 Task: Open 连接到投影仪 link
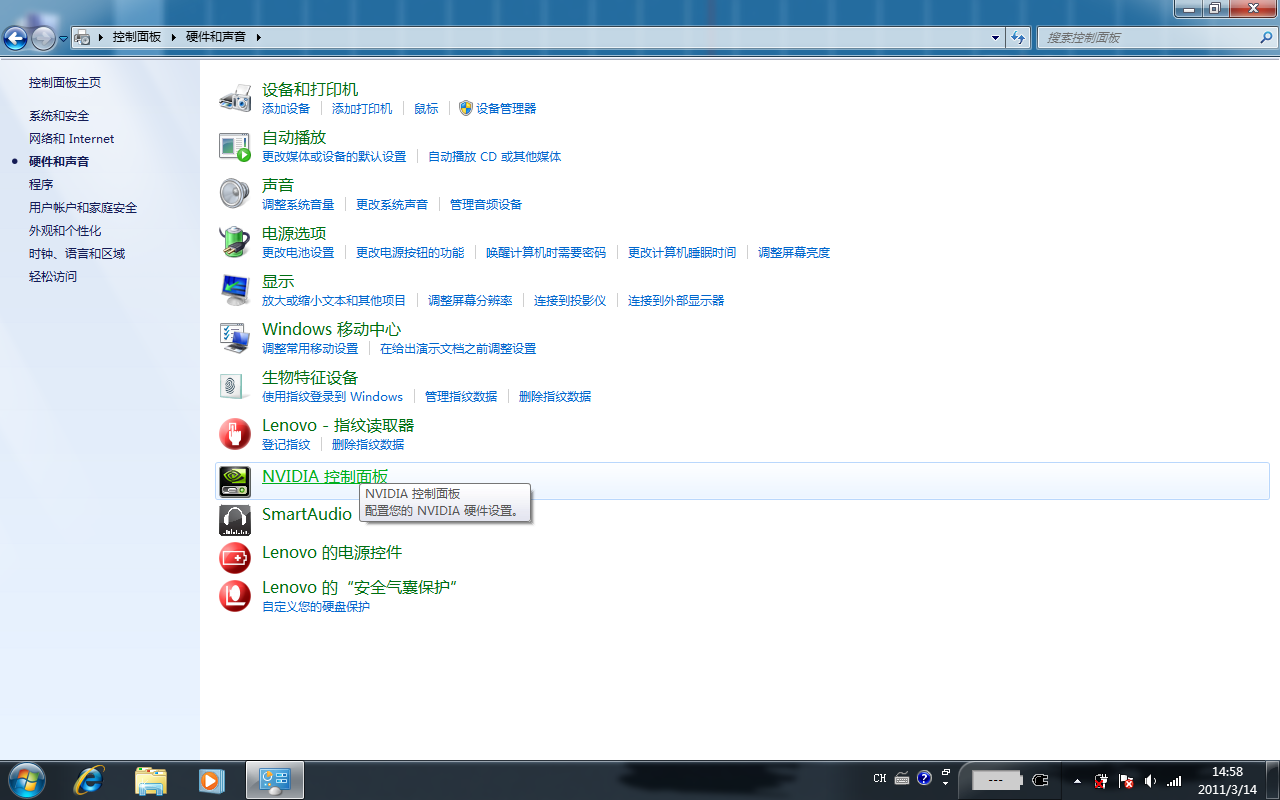tap(570, 301)
